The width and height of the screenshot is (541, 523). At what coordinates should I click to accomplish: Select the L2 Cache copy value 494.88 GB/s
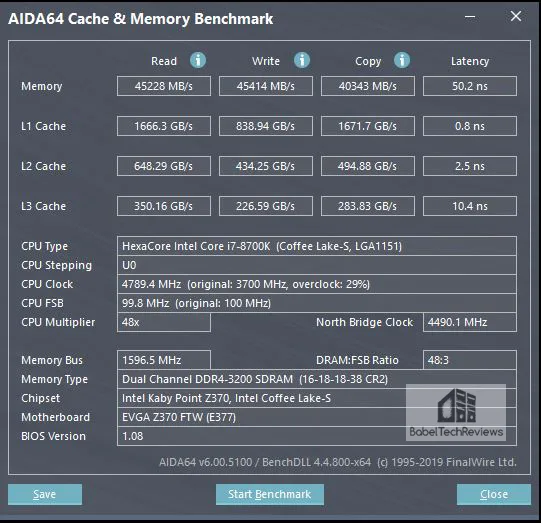[x=368, y=166]
